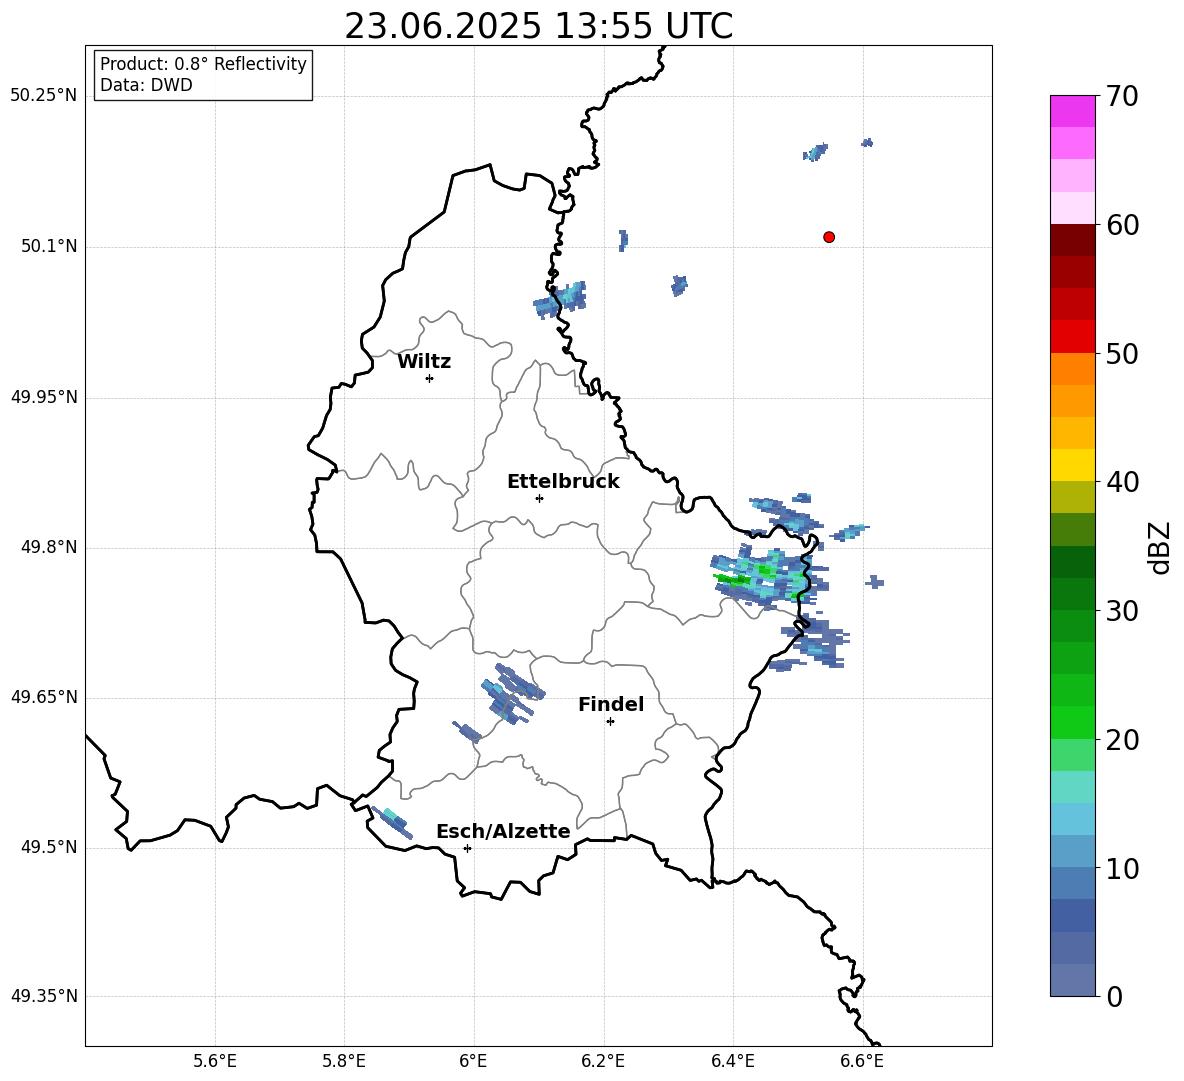Click the Ettelbruck station label
The height and width of the screenshot is (1081, 1184).
tap(563, 482)
